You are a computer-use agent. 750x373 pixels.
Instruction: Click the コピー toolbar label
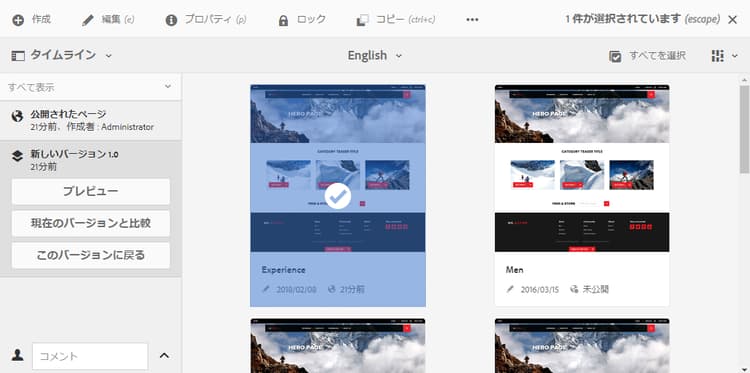coord(390,20)
